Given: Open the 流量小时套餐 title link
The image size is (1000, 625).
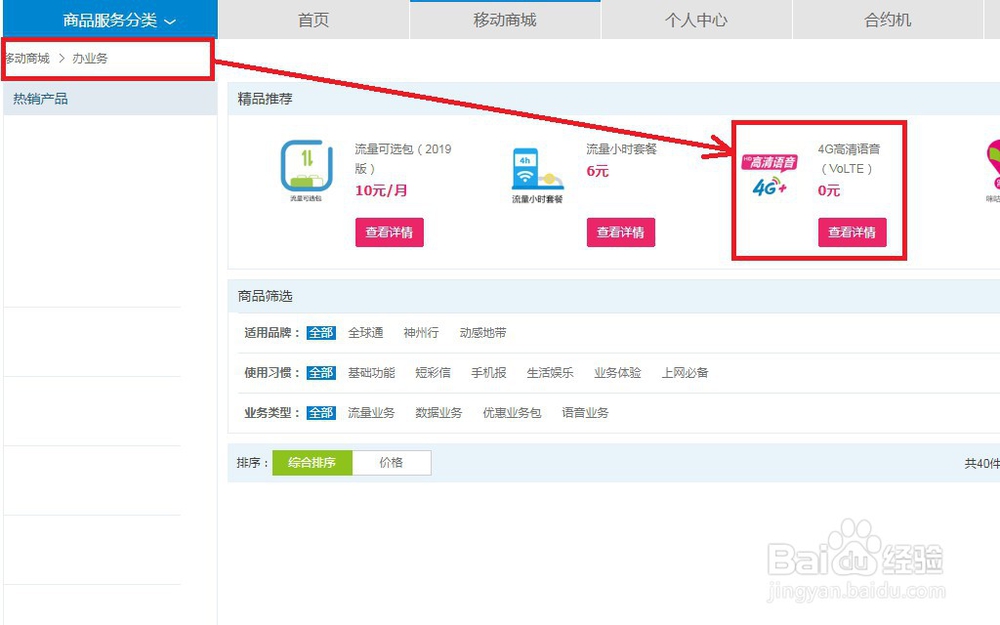Looking at the screenshot, I should pyautogui.click(x=621, y=149).
